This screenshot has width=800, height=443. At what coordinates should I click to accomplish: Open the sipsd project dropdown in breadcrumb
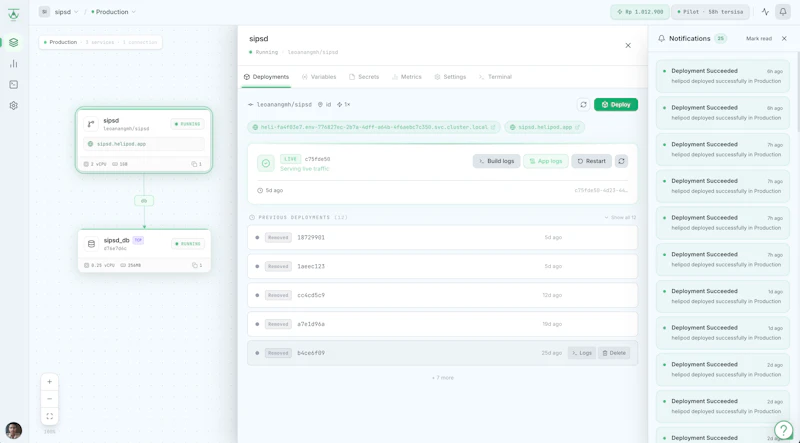[66, 12]
